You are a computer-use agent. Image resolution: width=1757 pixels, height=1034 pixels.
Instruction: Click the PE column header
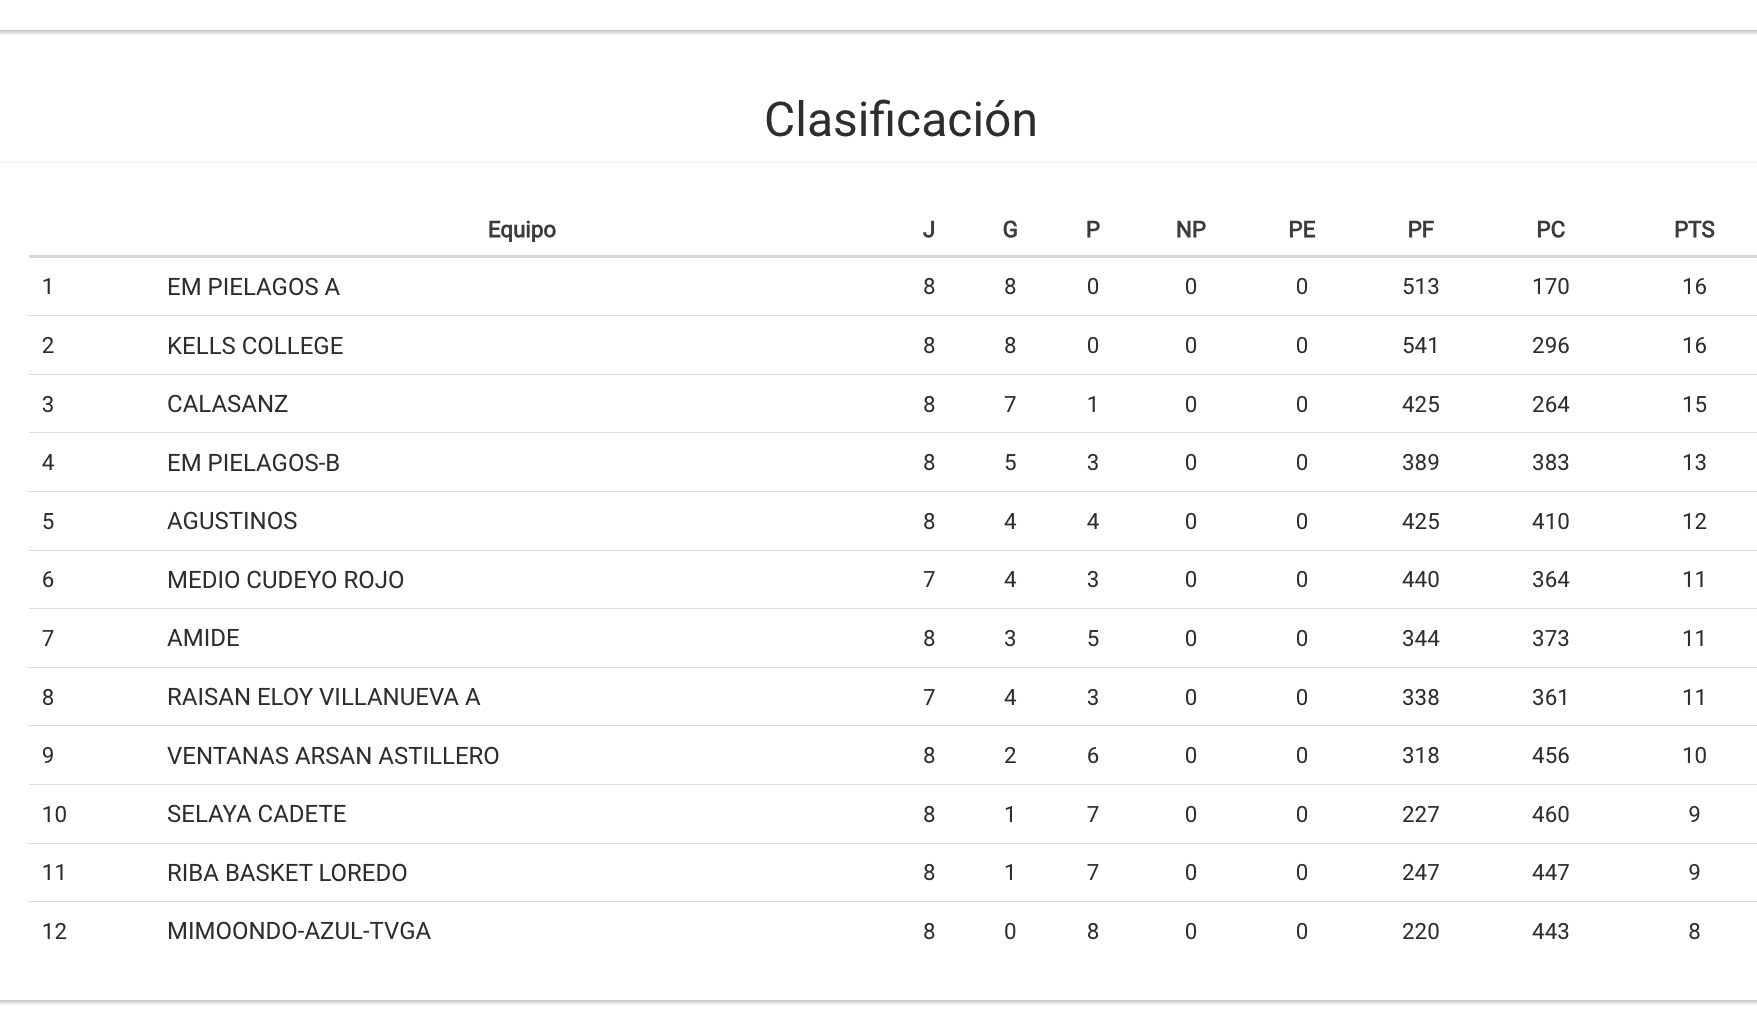click(1301, 230)
